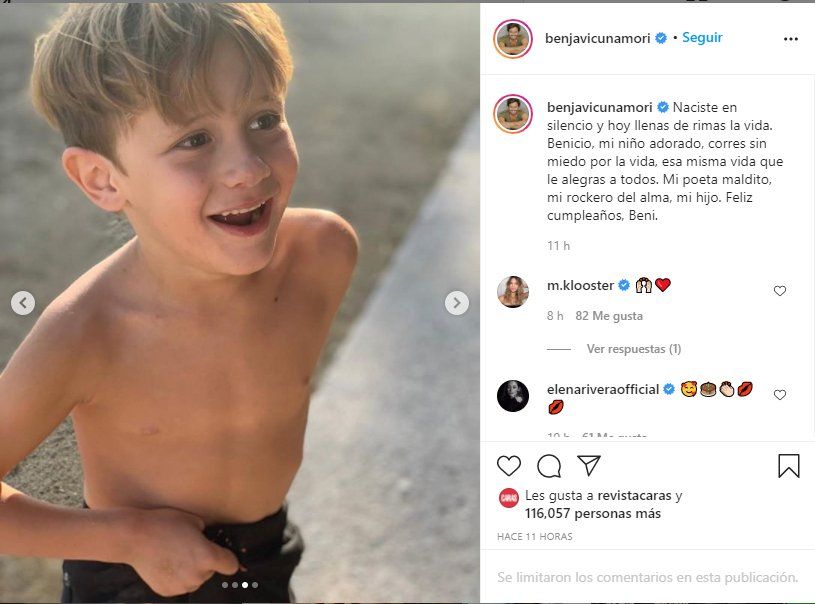The height and width of the screenshot is (604, 815).
Task: Like elenariveraofficial's comment heart
Action: (x=780, y=395)
